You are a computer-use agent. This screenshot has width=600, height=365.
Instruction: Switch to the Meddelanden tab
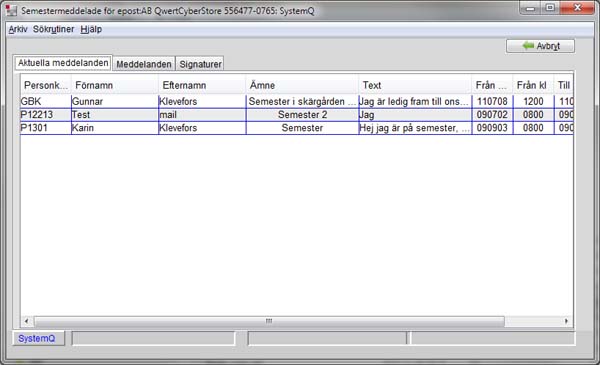[x=144, y=64]
